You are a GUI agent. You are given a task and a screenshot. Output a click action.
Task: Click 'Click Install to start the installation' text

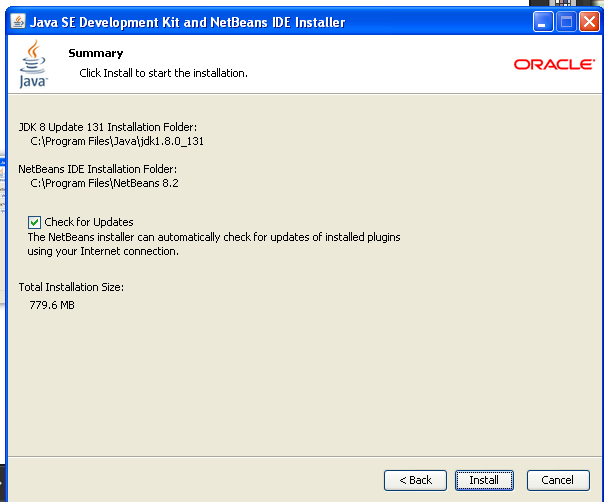[163, 73]
